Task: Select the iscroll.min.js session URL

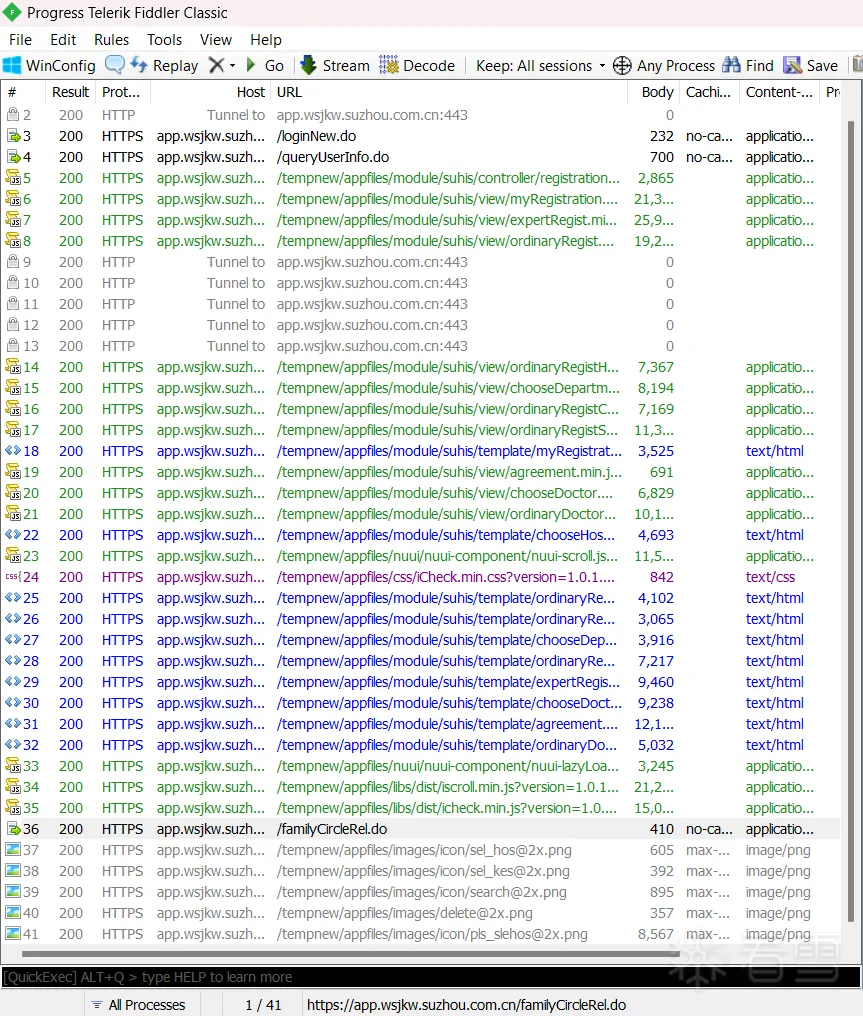Action: (x=448, y=787)
